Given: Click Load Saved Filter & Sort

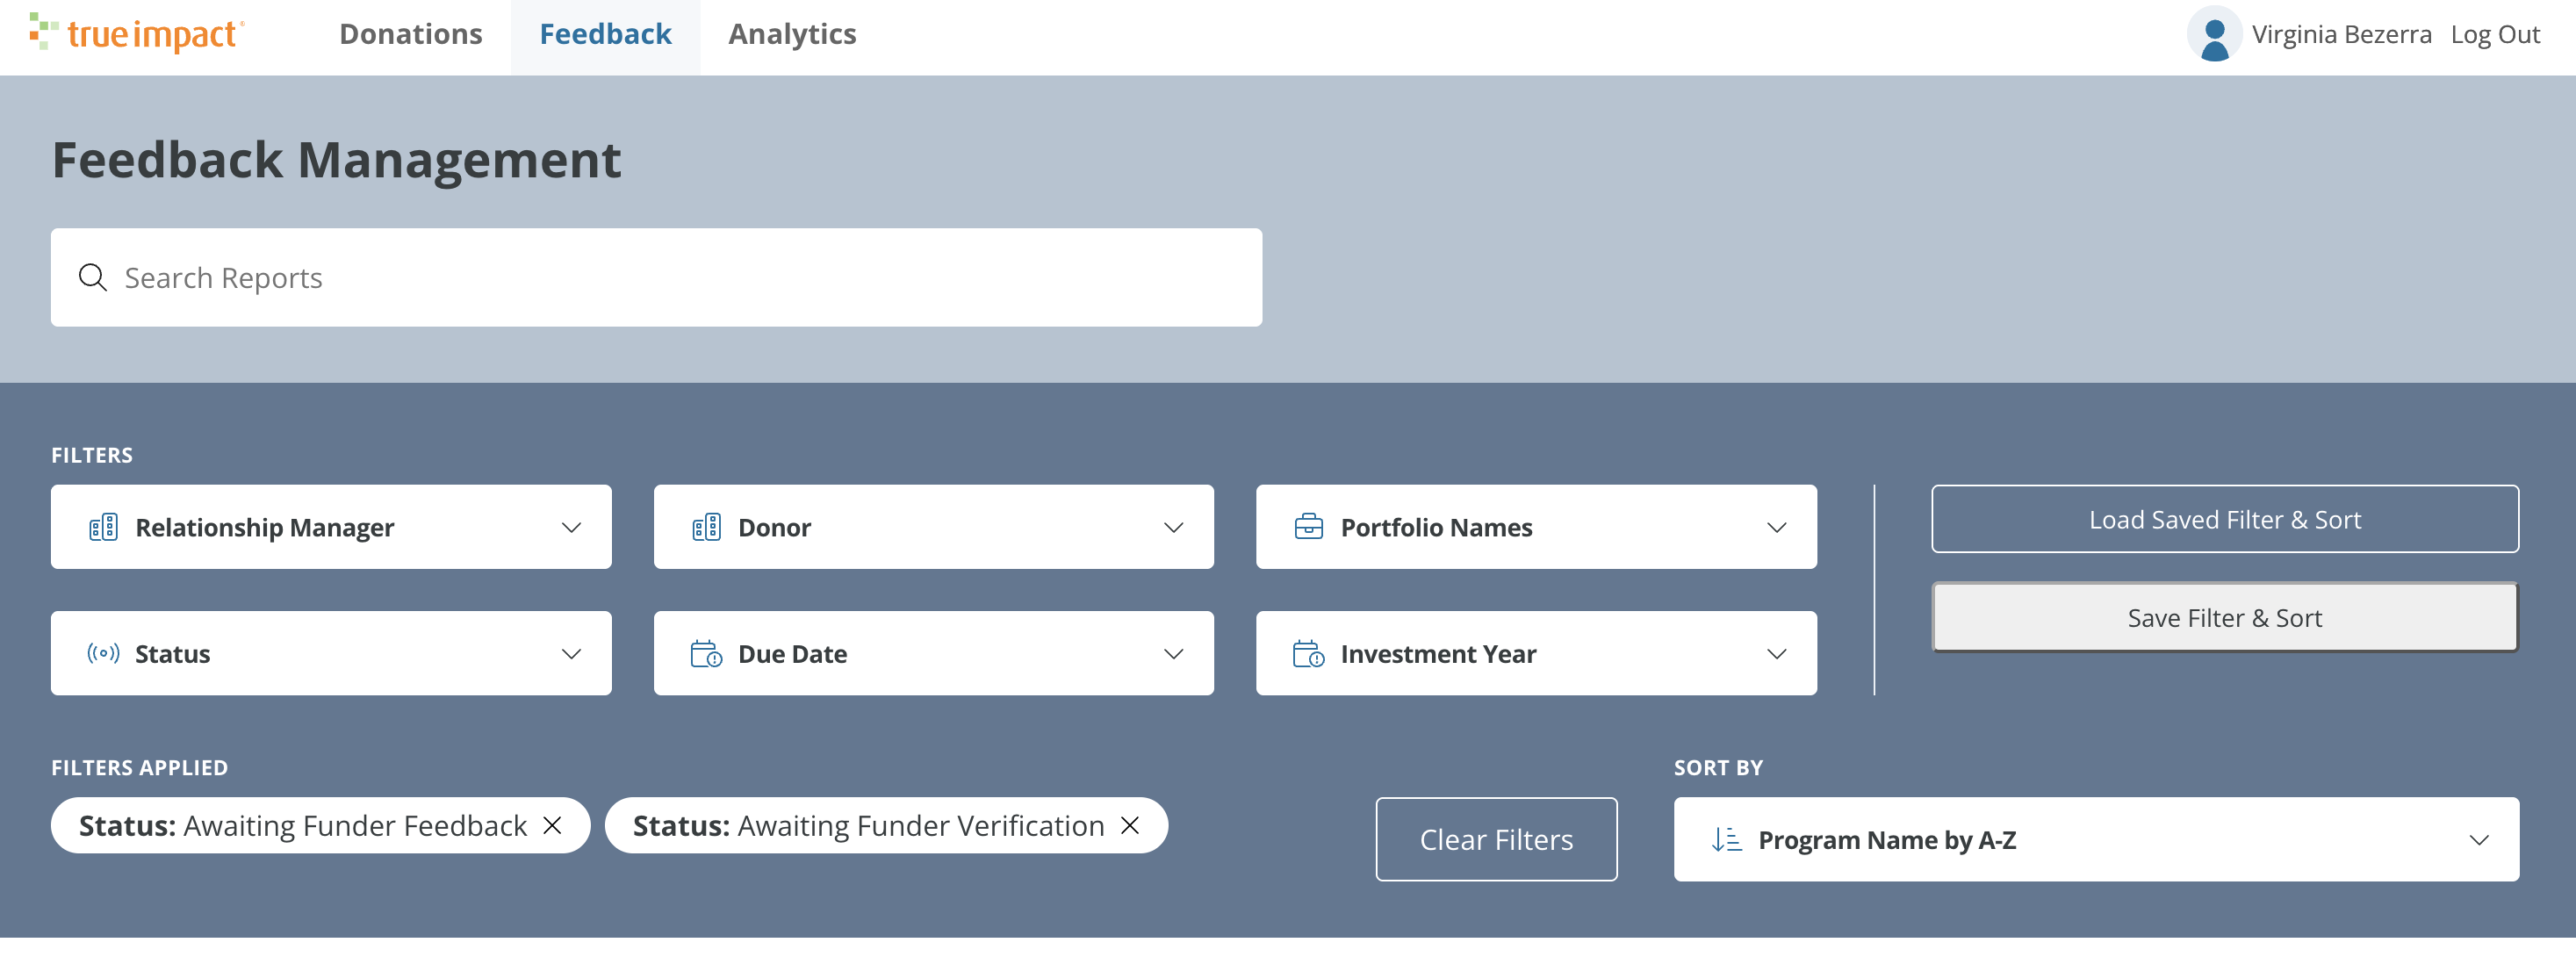Looking at the screenshot, I should [2224, 519].
